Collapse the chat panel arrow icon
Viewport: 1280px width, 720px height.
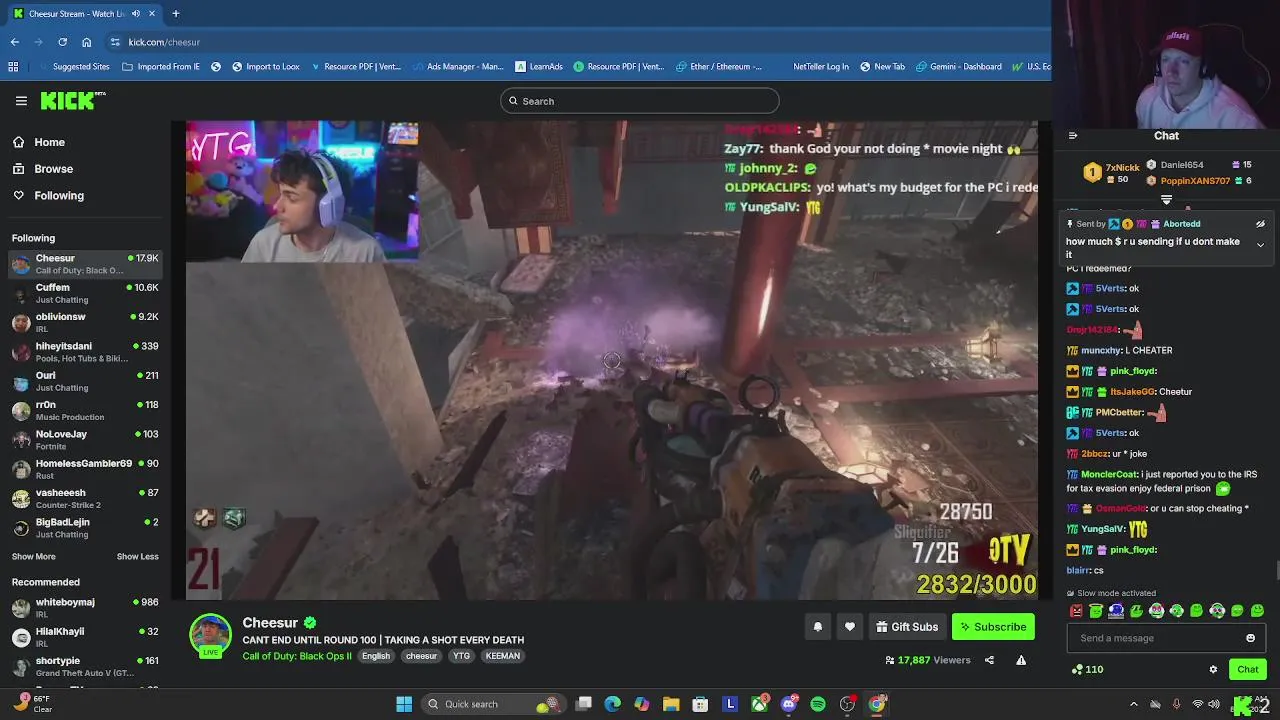coord(1072,136)
